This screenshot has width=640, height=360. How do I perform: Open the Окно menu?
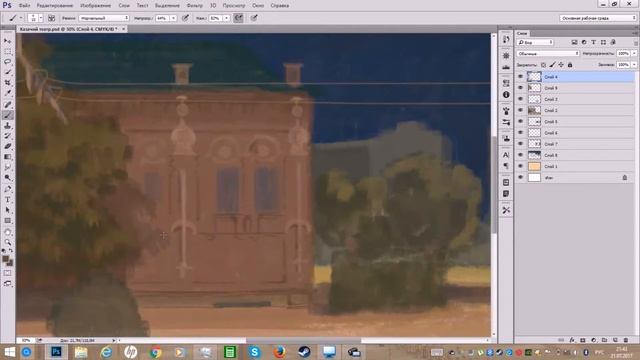point(258,6)
